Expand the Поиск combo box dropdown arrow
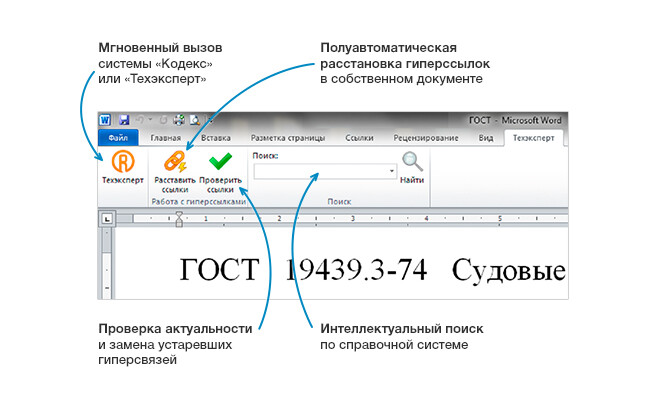 point(391,171)
